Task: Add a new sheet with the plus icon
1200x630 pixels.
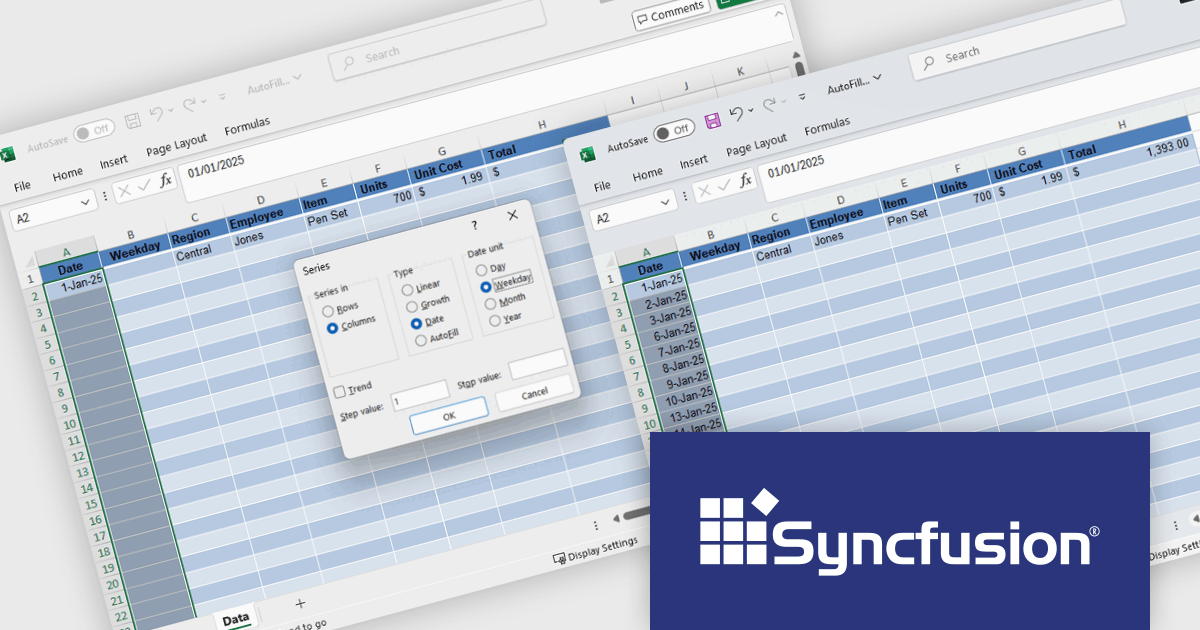Action: click(x=299, y=603)
